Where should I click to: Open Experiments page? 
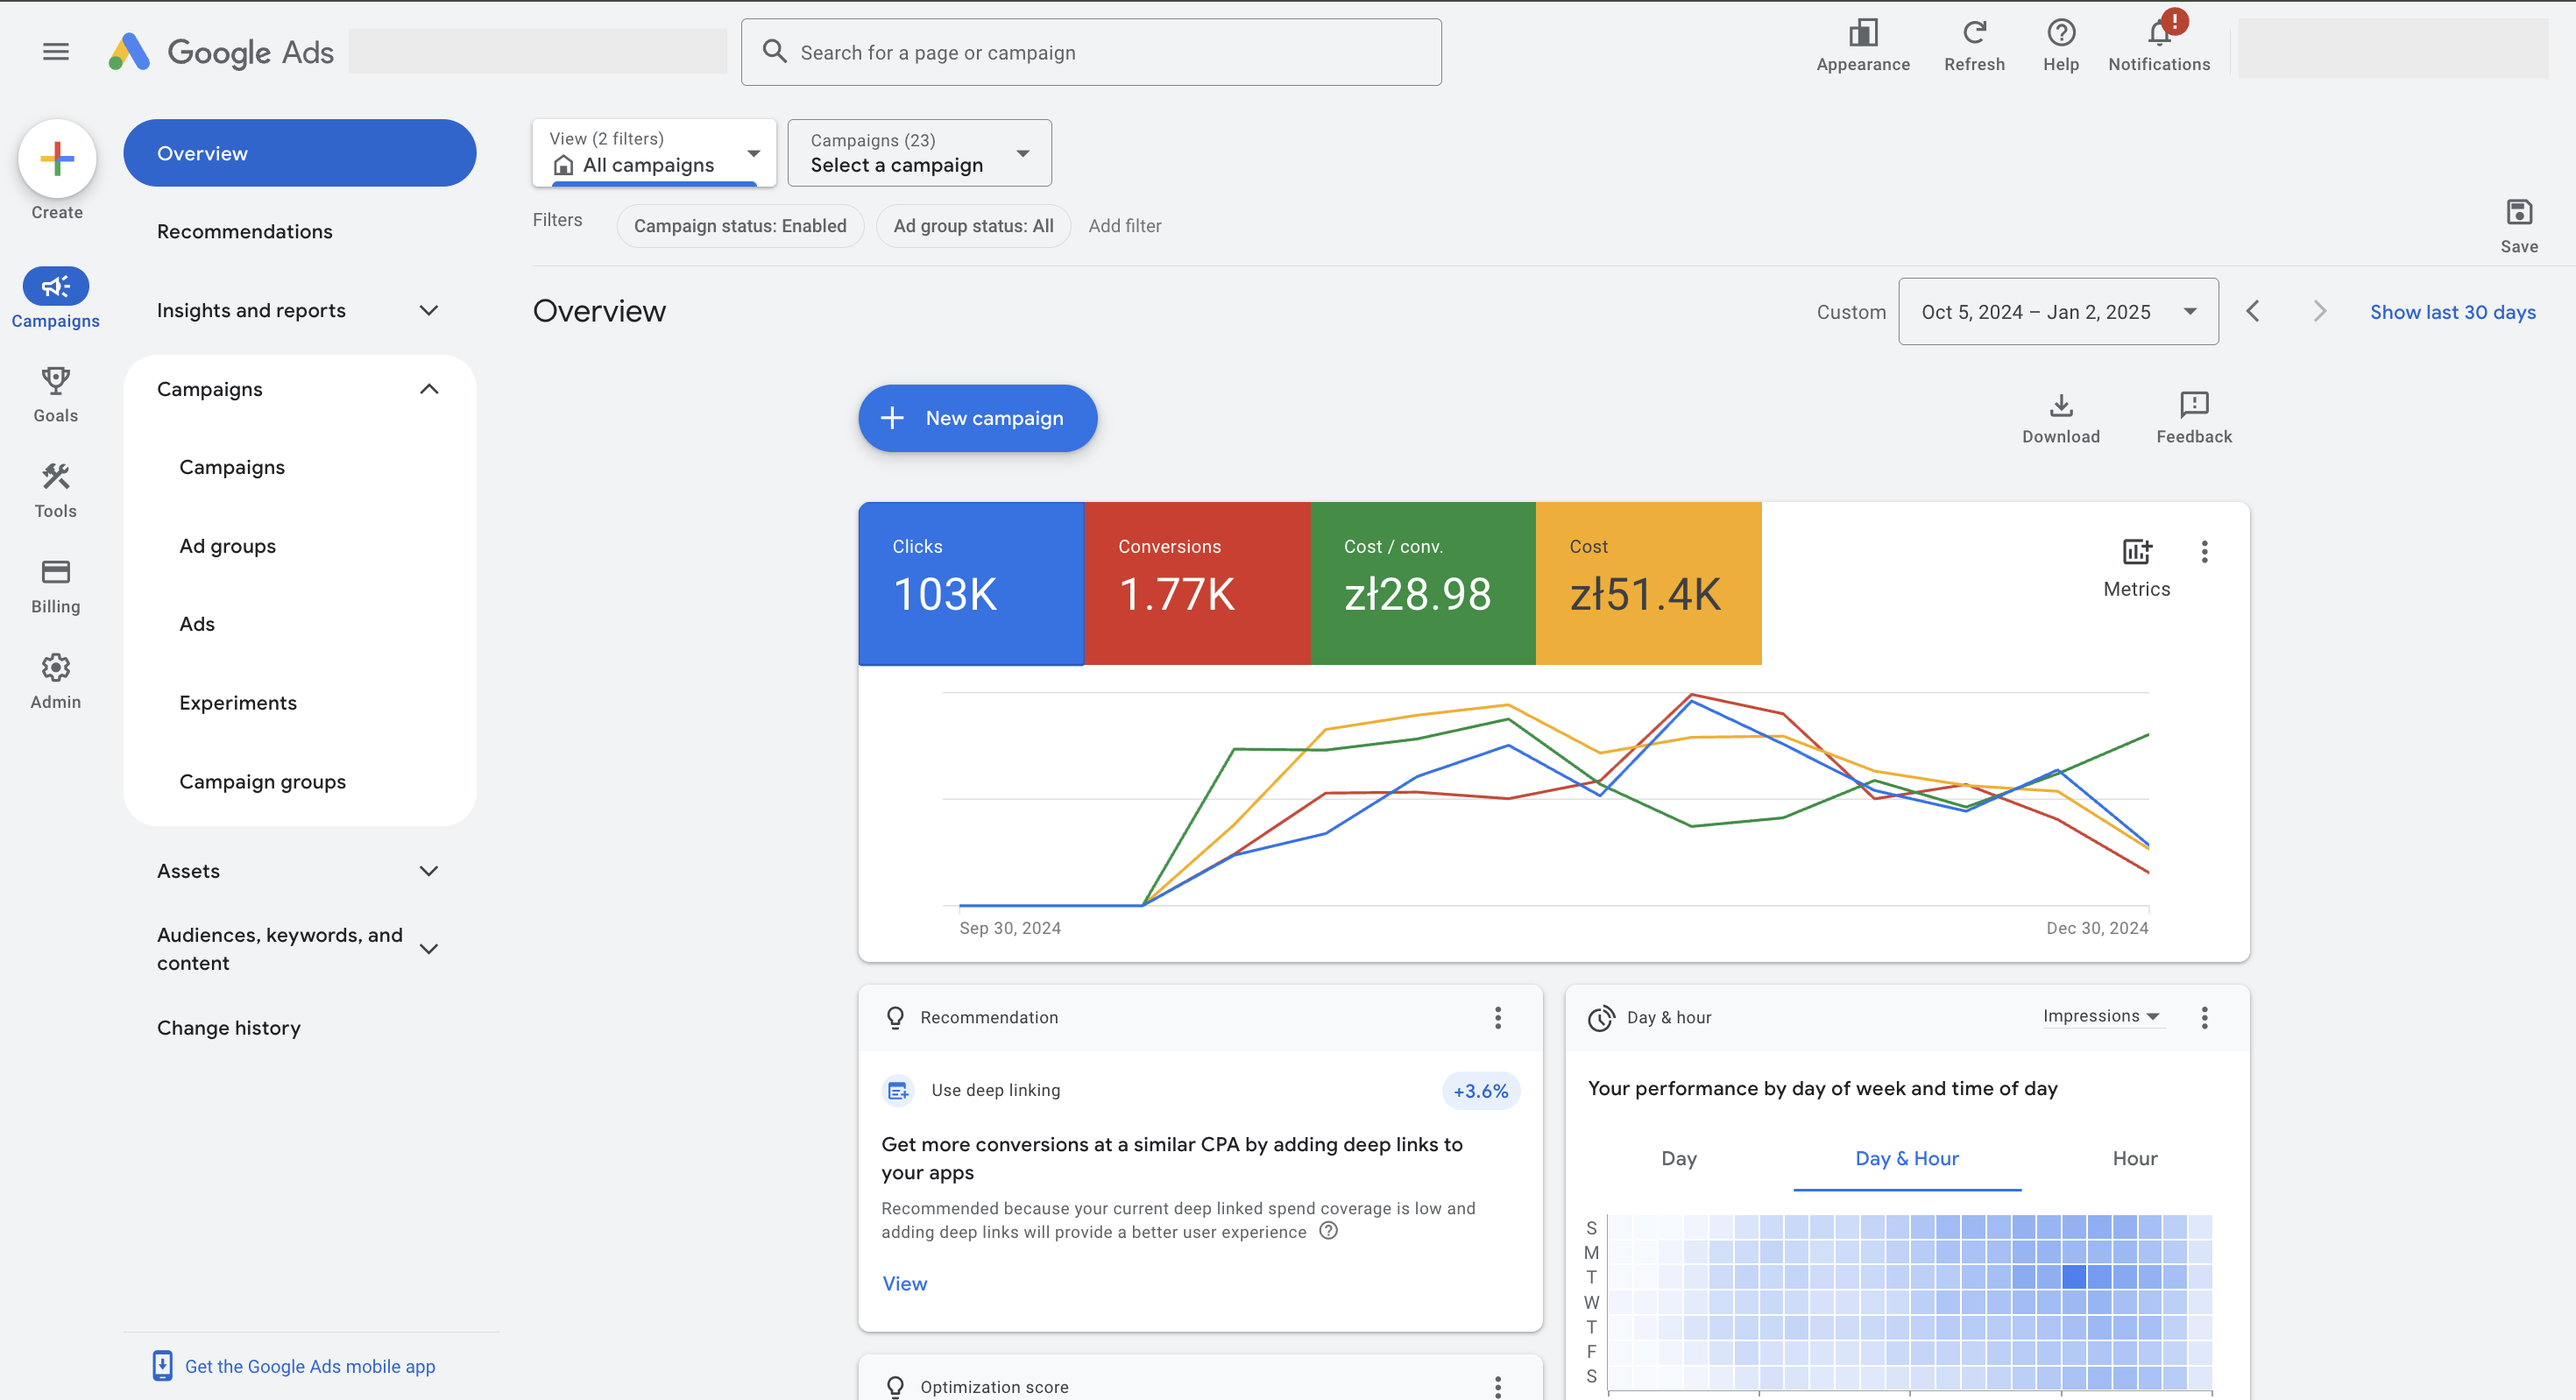(x=238, y=703)
